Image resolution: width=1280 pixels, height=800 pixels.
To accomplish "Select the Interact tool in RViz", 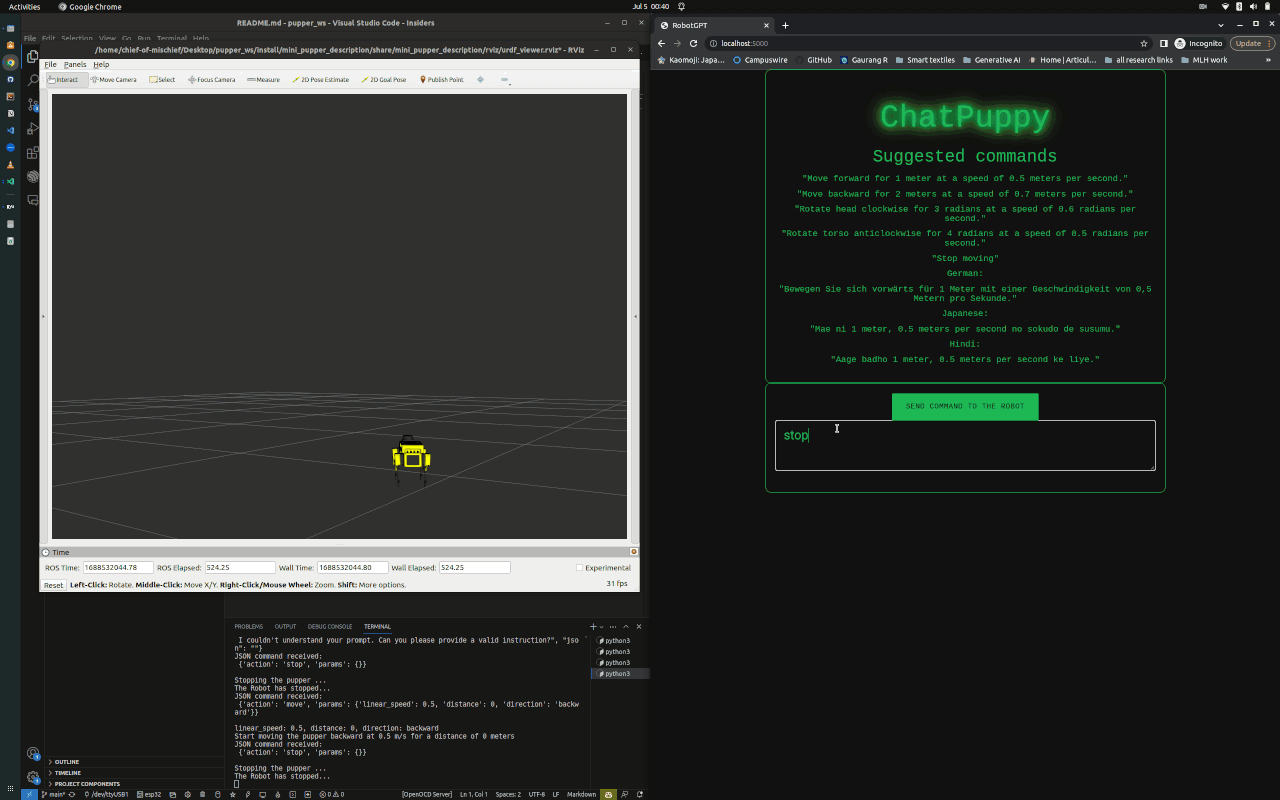I will pyautogui.click(x=67, y=80).
